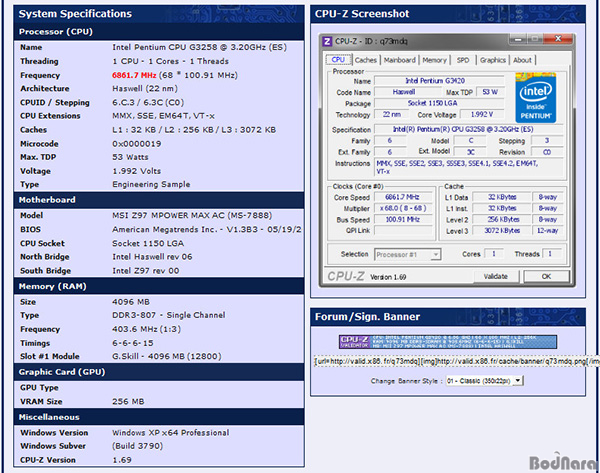The image size is (600, 473).
Task: Click the Name field showing Intel Pentium G3420
Action: (439, 81)
